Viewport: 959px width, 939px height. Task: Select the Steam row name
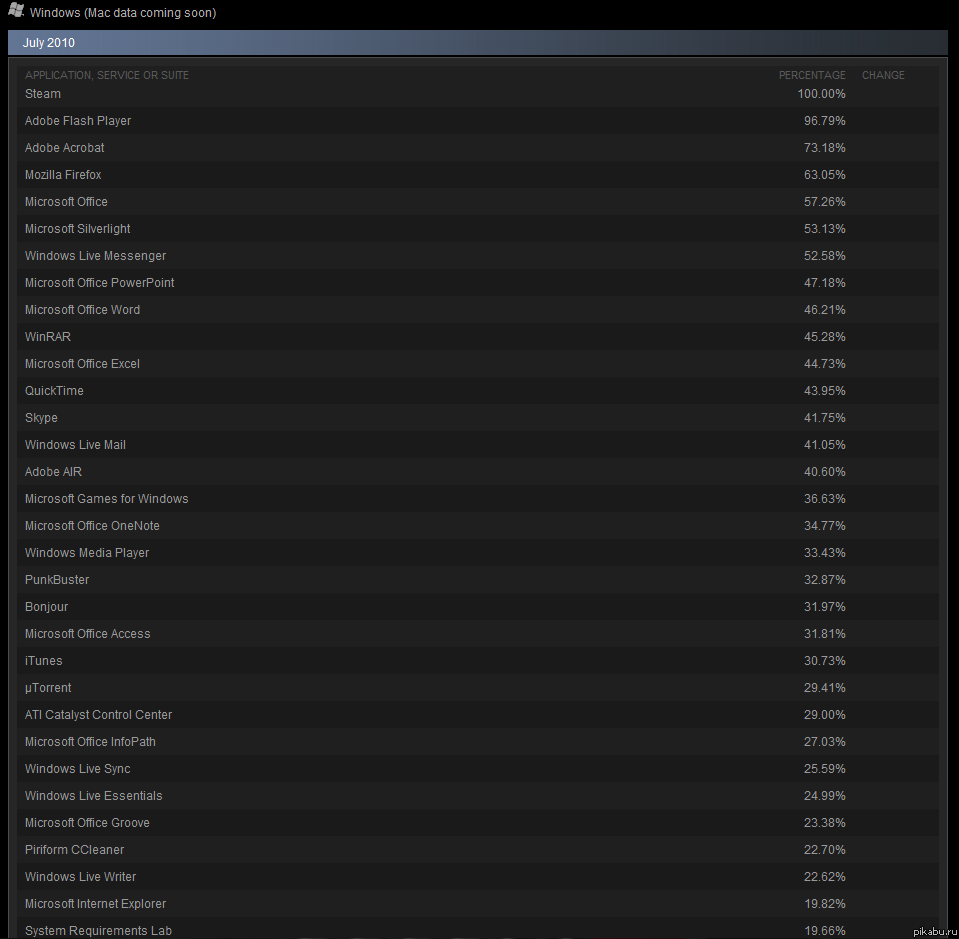tap(43, 94)
